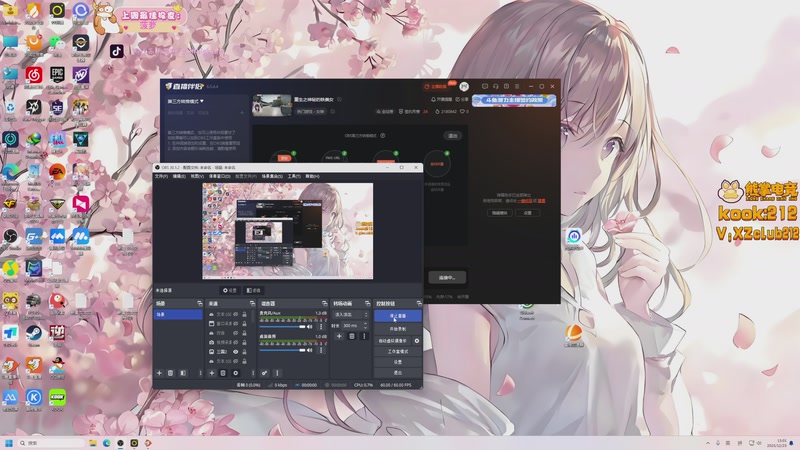This screenshot has height=450, width=800.
Task: Open the 视图(V) menu in OBS
Action: (x=197, y=177)
